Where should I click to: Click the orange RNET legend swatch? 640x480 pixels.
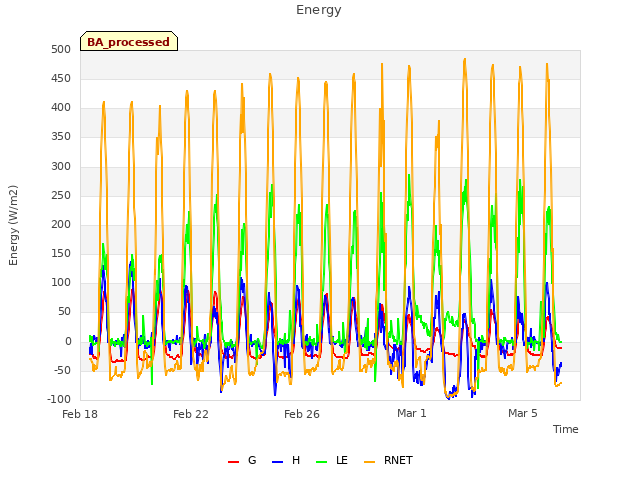369,462
